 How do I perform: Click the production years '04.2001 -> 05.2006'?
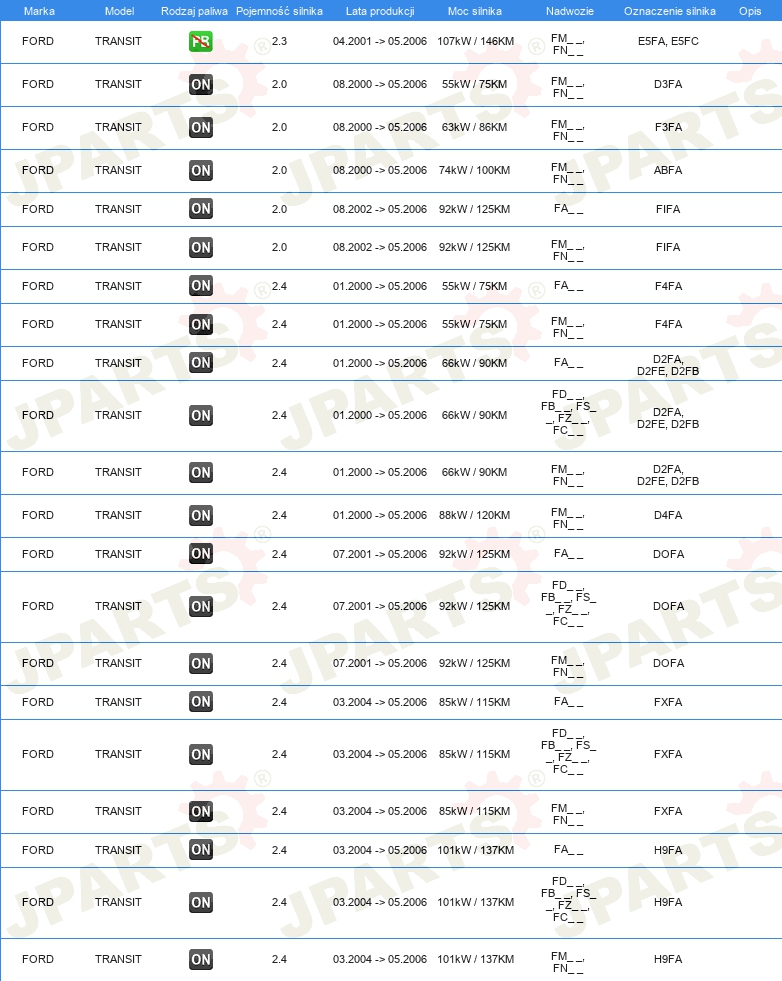click(x=380, y=41)
